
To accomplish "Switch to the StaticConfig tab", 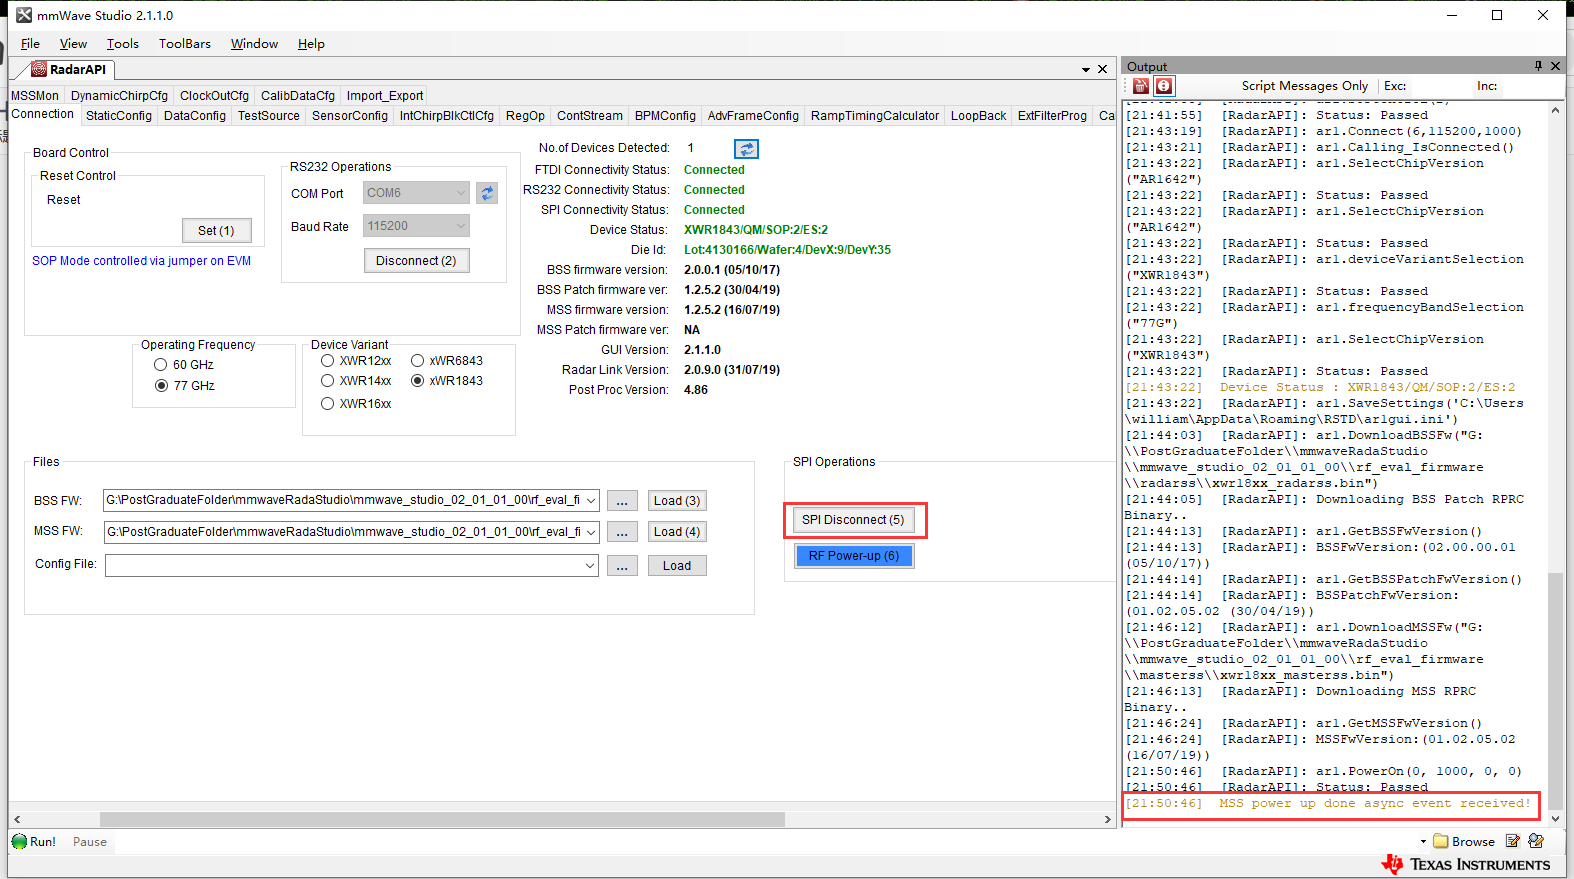I will pyautogui.click(x=119, y=116).
